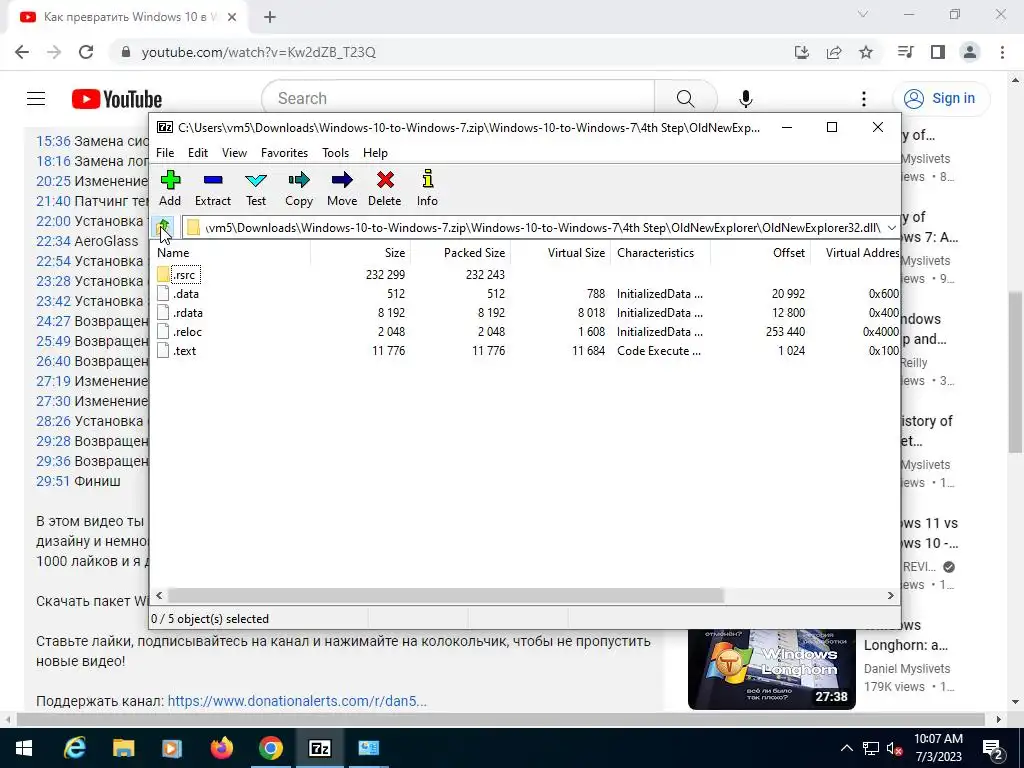Screen dimensions: 1024x768
Task: Click the YouTube Sign in button
Action: click(x=941, y=99)
